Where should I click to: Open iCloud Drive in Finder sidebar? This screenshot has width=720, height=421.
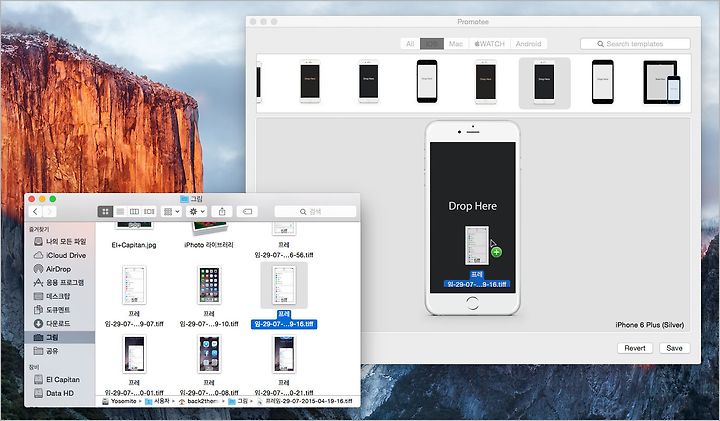coord(60,255)
